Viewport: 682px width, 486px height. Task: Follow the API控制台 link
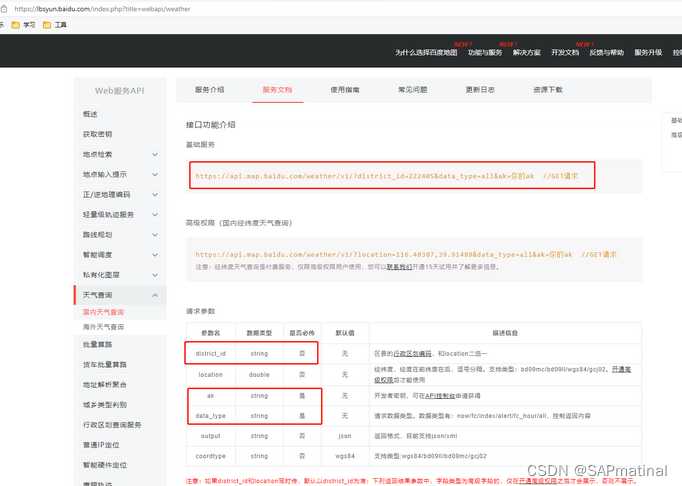pos(440,396)
